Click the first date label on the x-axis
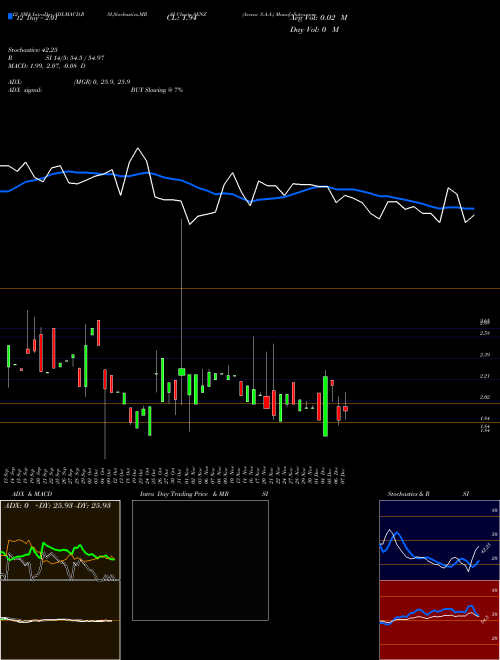 click(x=8, y=476)
